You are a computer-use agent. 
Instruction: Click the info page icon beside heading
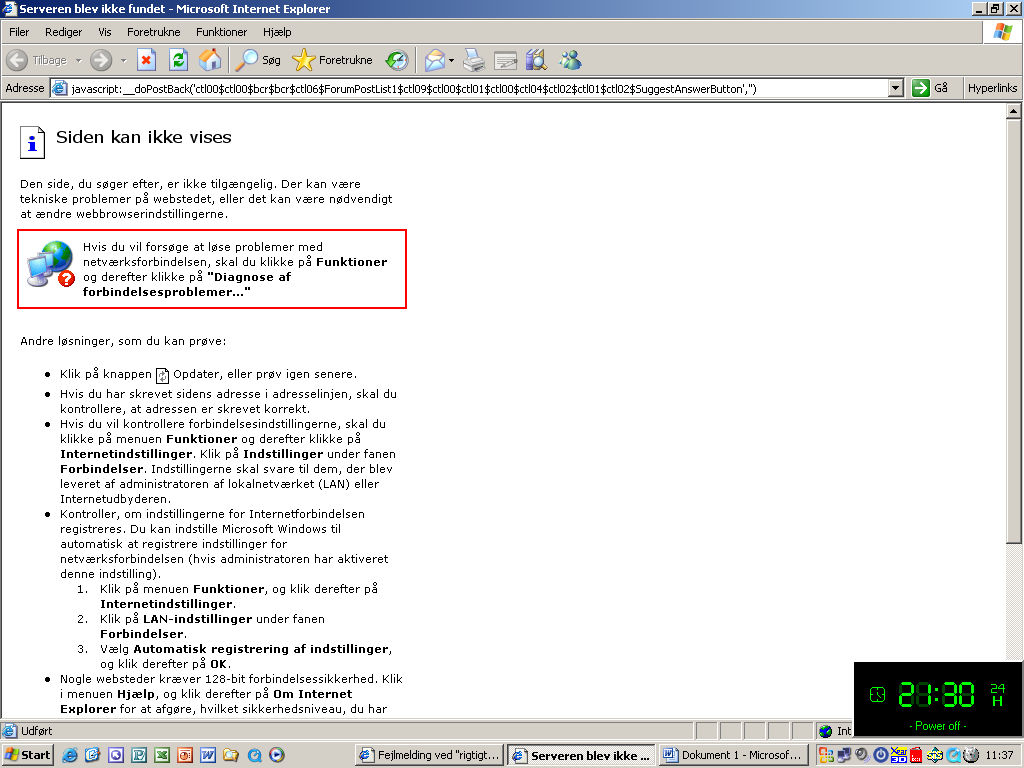coord(32,142)
